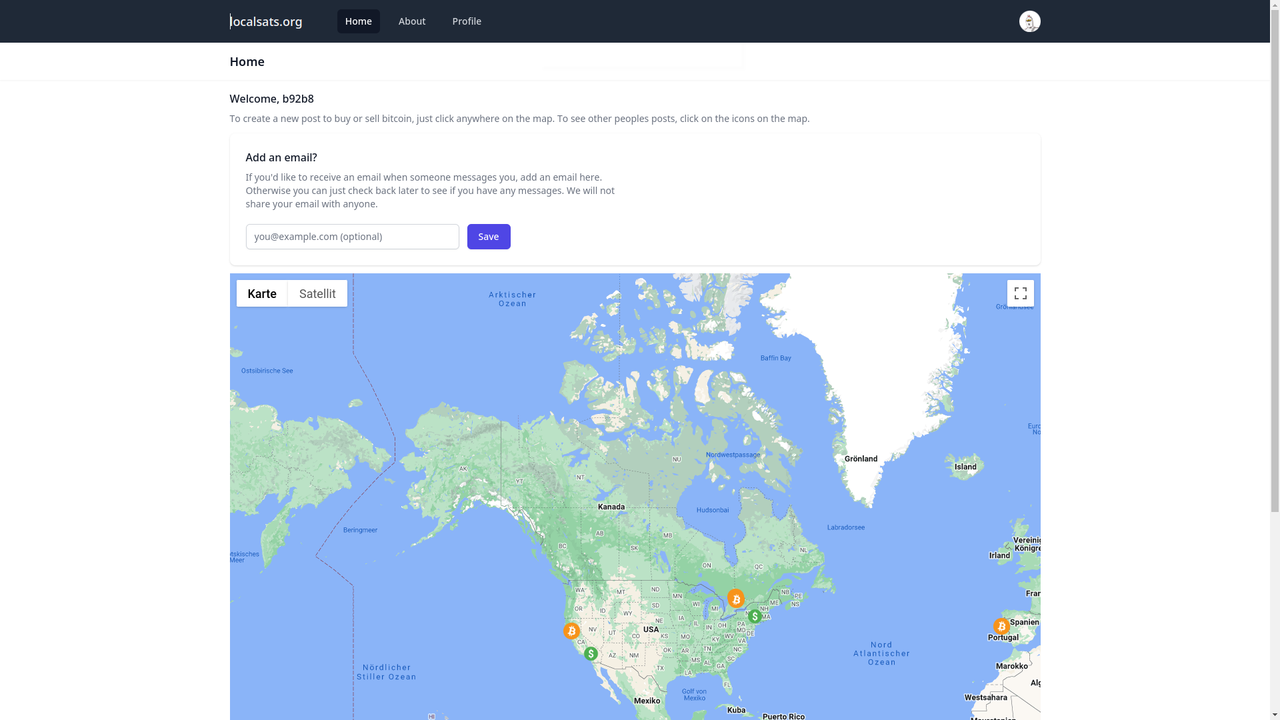This screenshot has width=1280, height=720.
Task: Click the Kuba map label
Action: (x=737, y=710)
